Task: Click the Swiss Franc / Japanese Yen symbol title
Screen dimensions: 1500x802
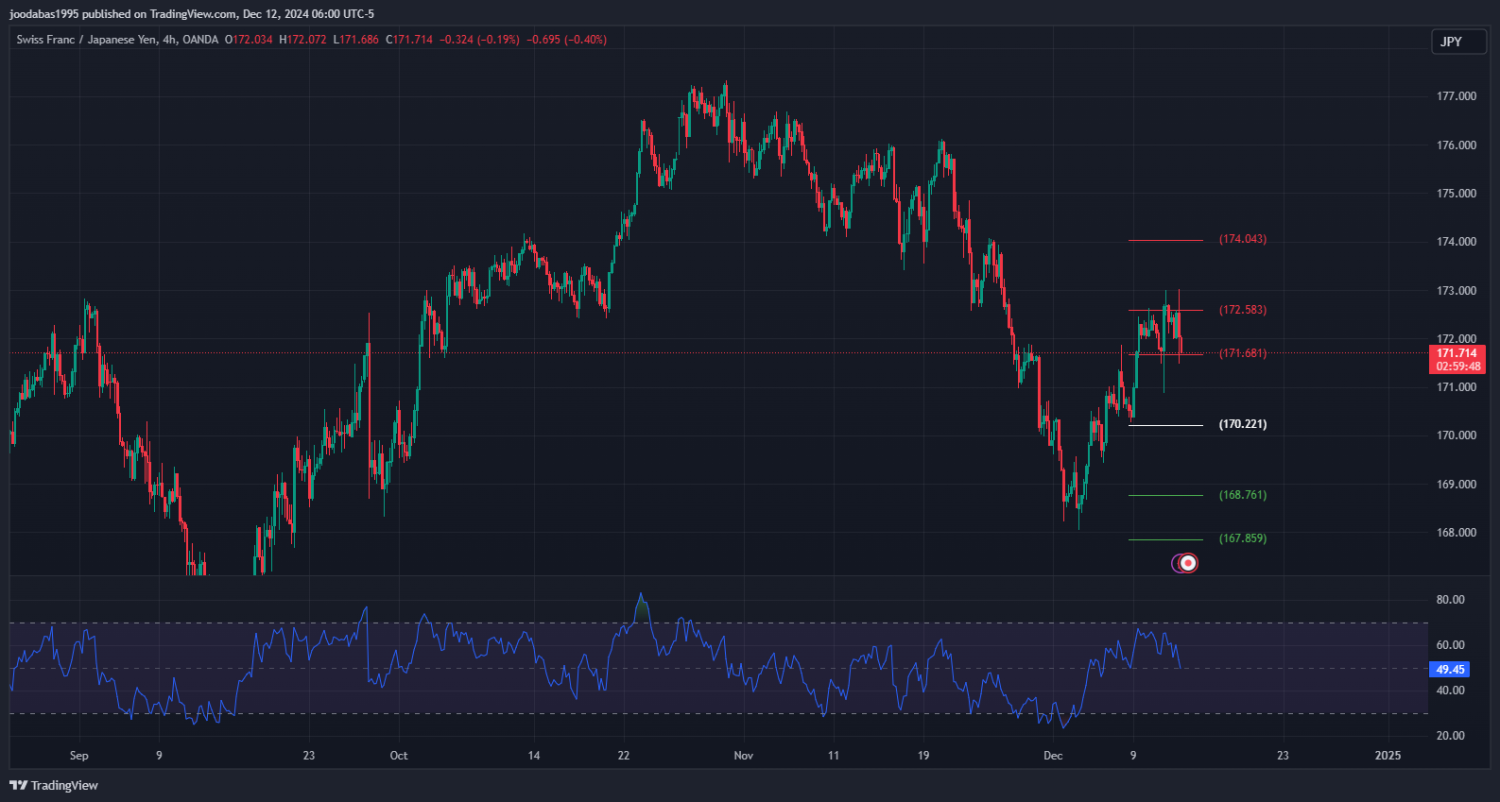Action: tap(88, 40)
